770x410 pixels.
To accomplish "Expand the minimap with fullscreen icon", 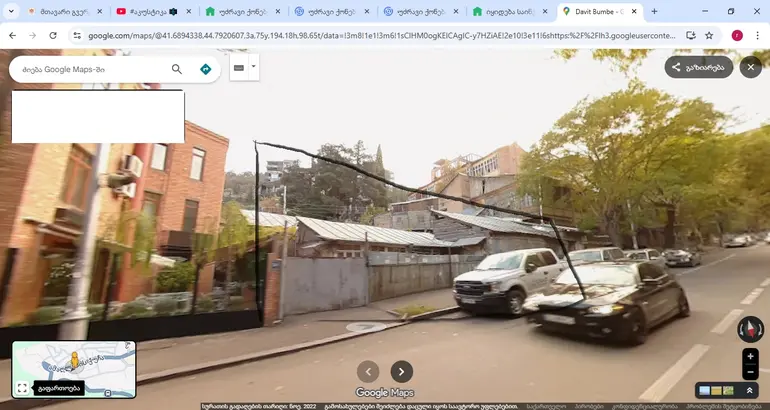I will click(x=22, y=388).
